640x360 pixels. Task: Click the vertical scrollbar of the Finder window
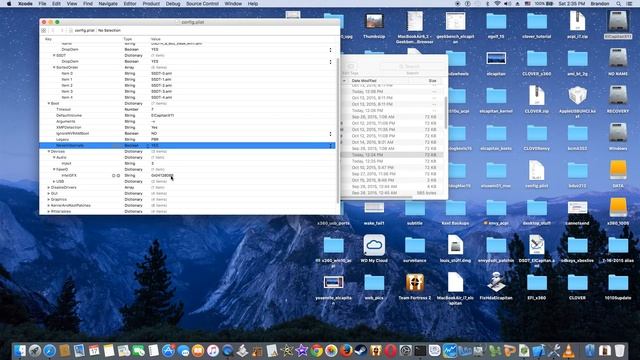click(445, 112)
